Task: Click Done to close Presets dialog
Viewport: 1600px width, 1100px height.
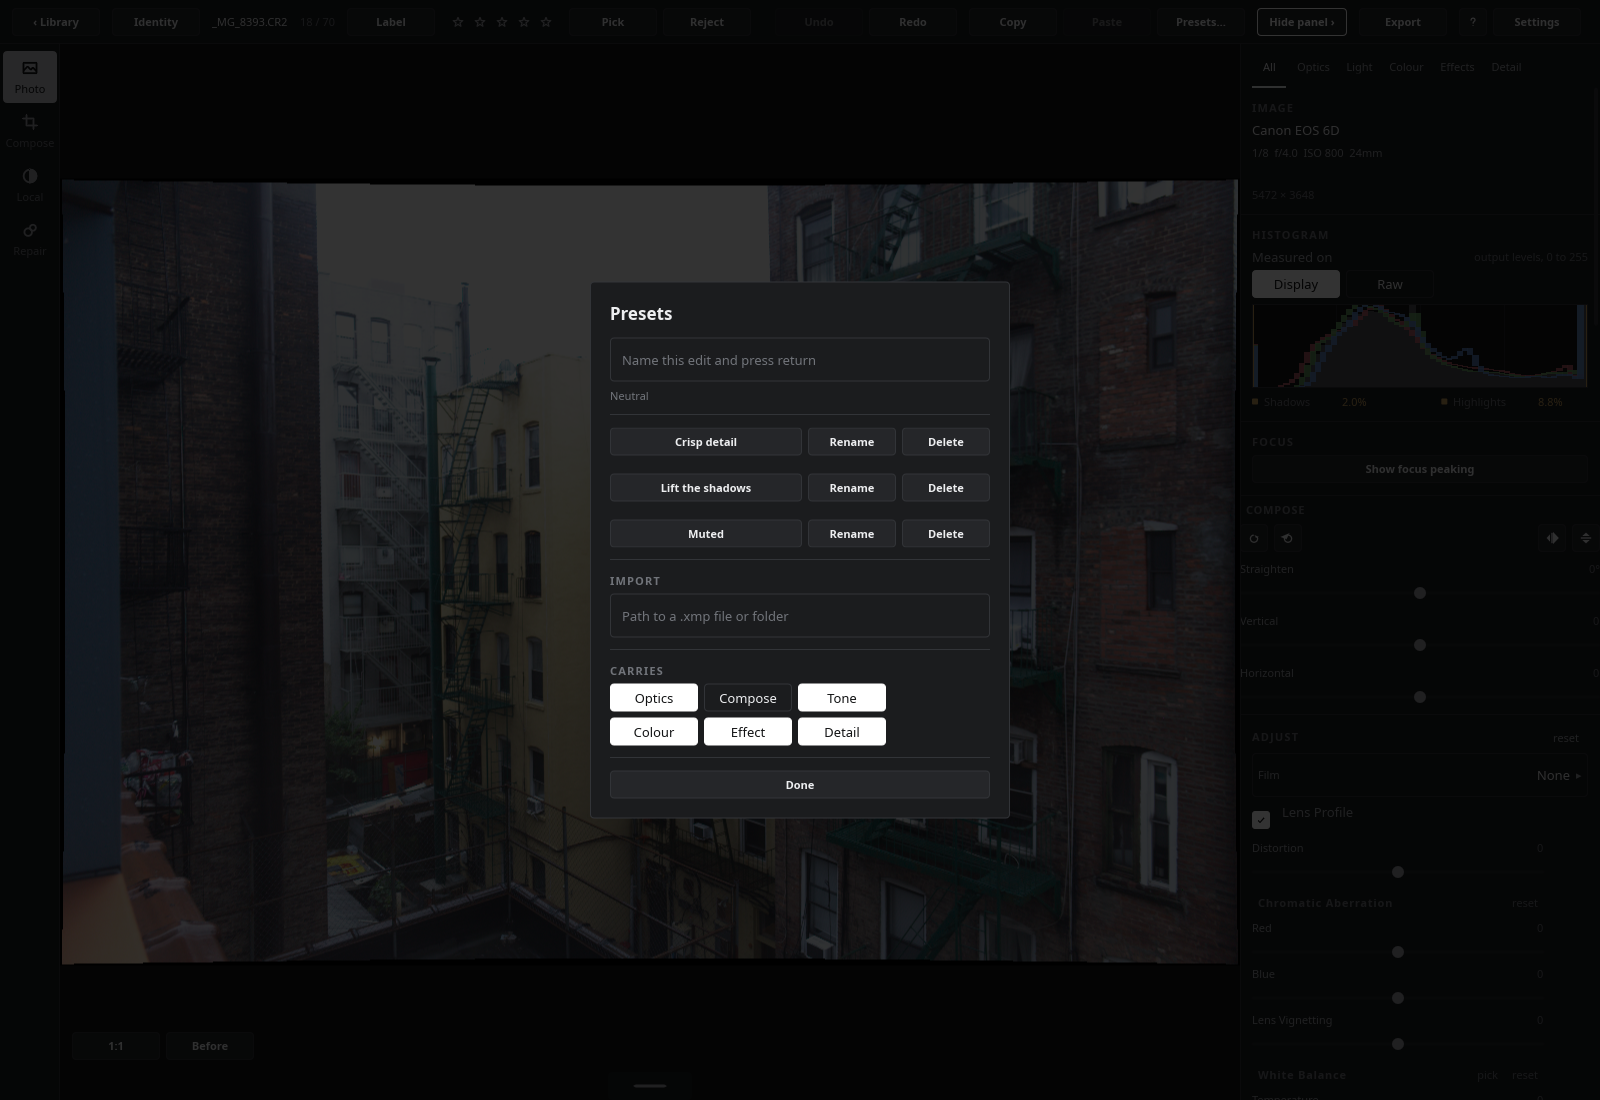Action: [x=800, y=785]
